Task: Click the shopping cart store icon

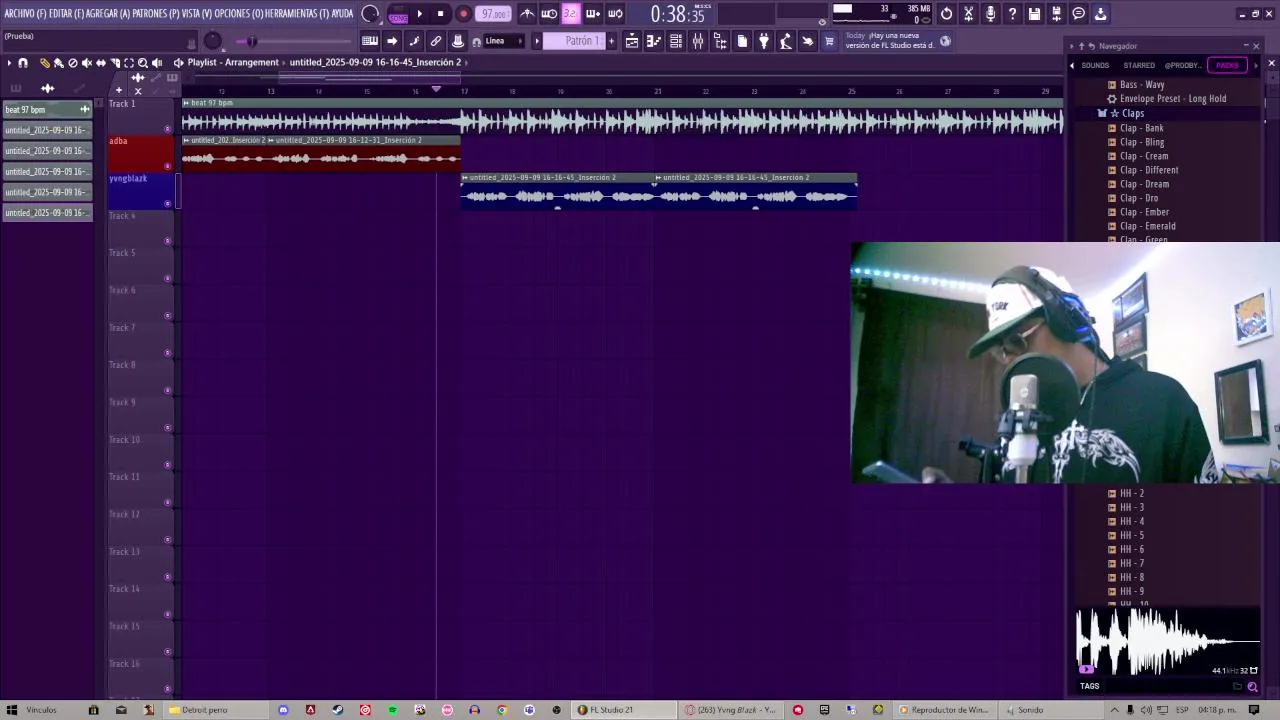Action: click(x=829, y=41)
